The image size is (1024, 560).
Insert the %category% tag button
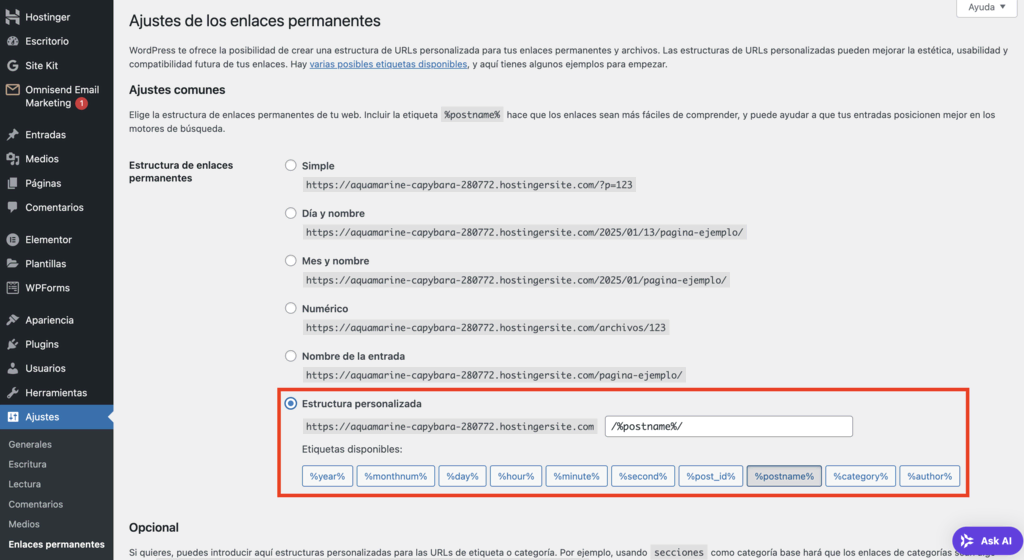pos(860,476)
